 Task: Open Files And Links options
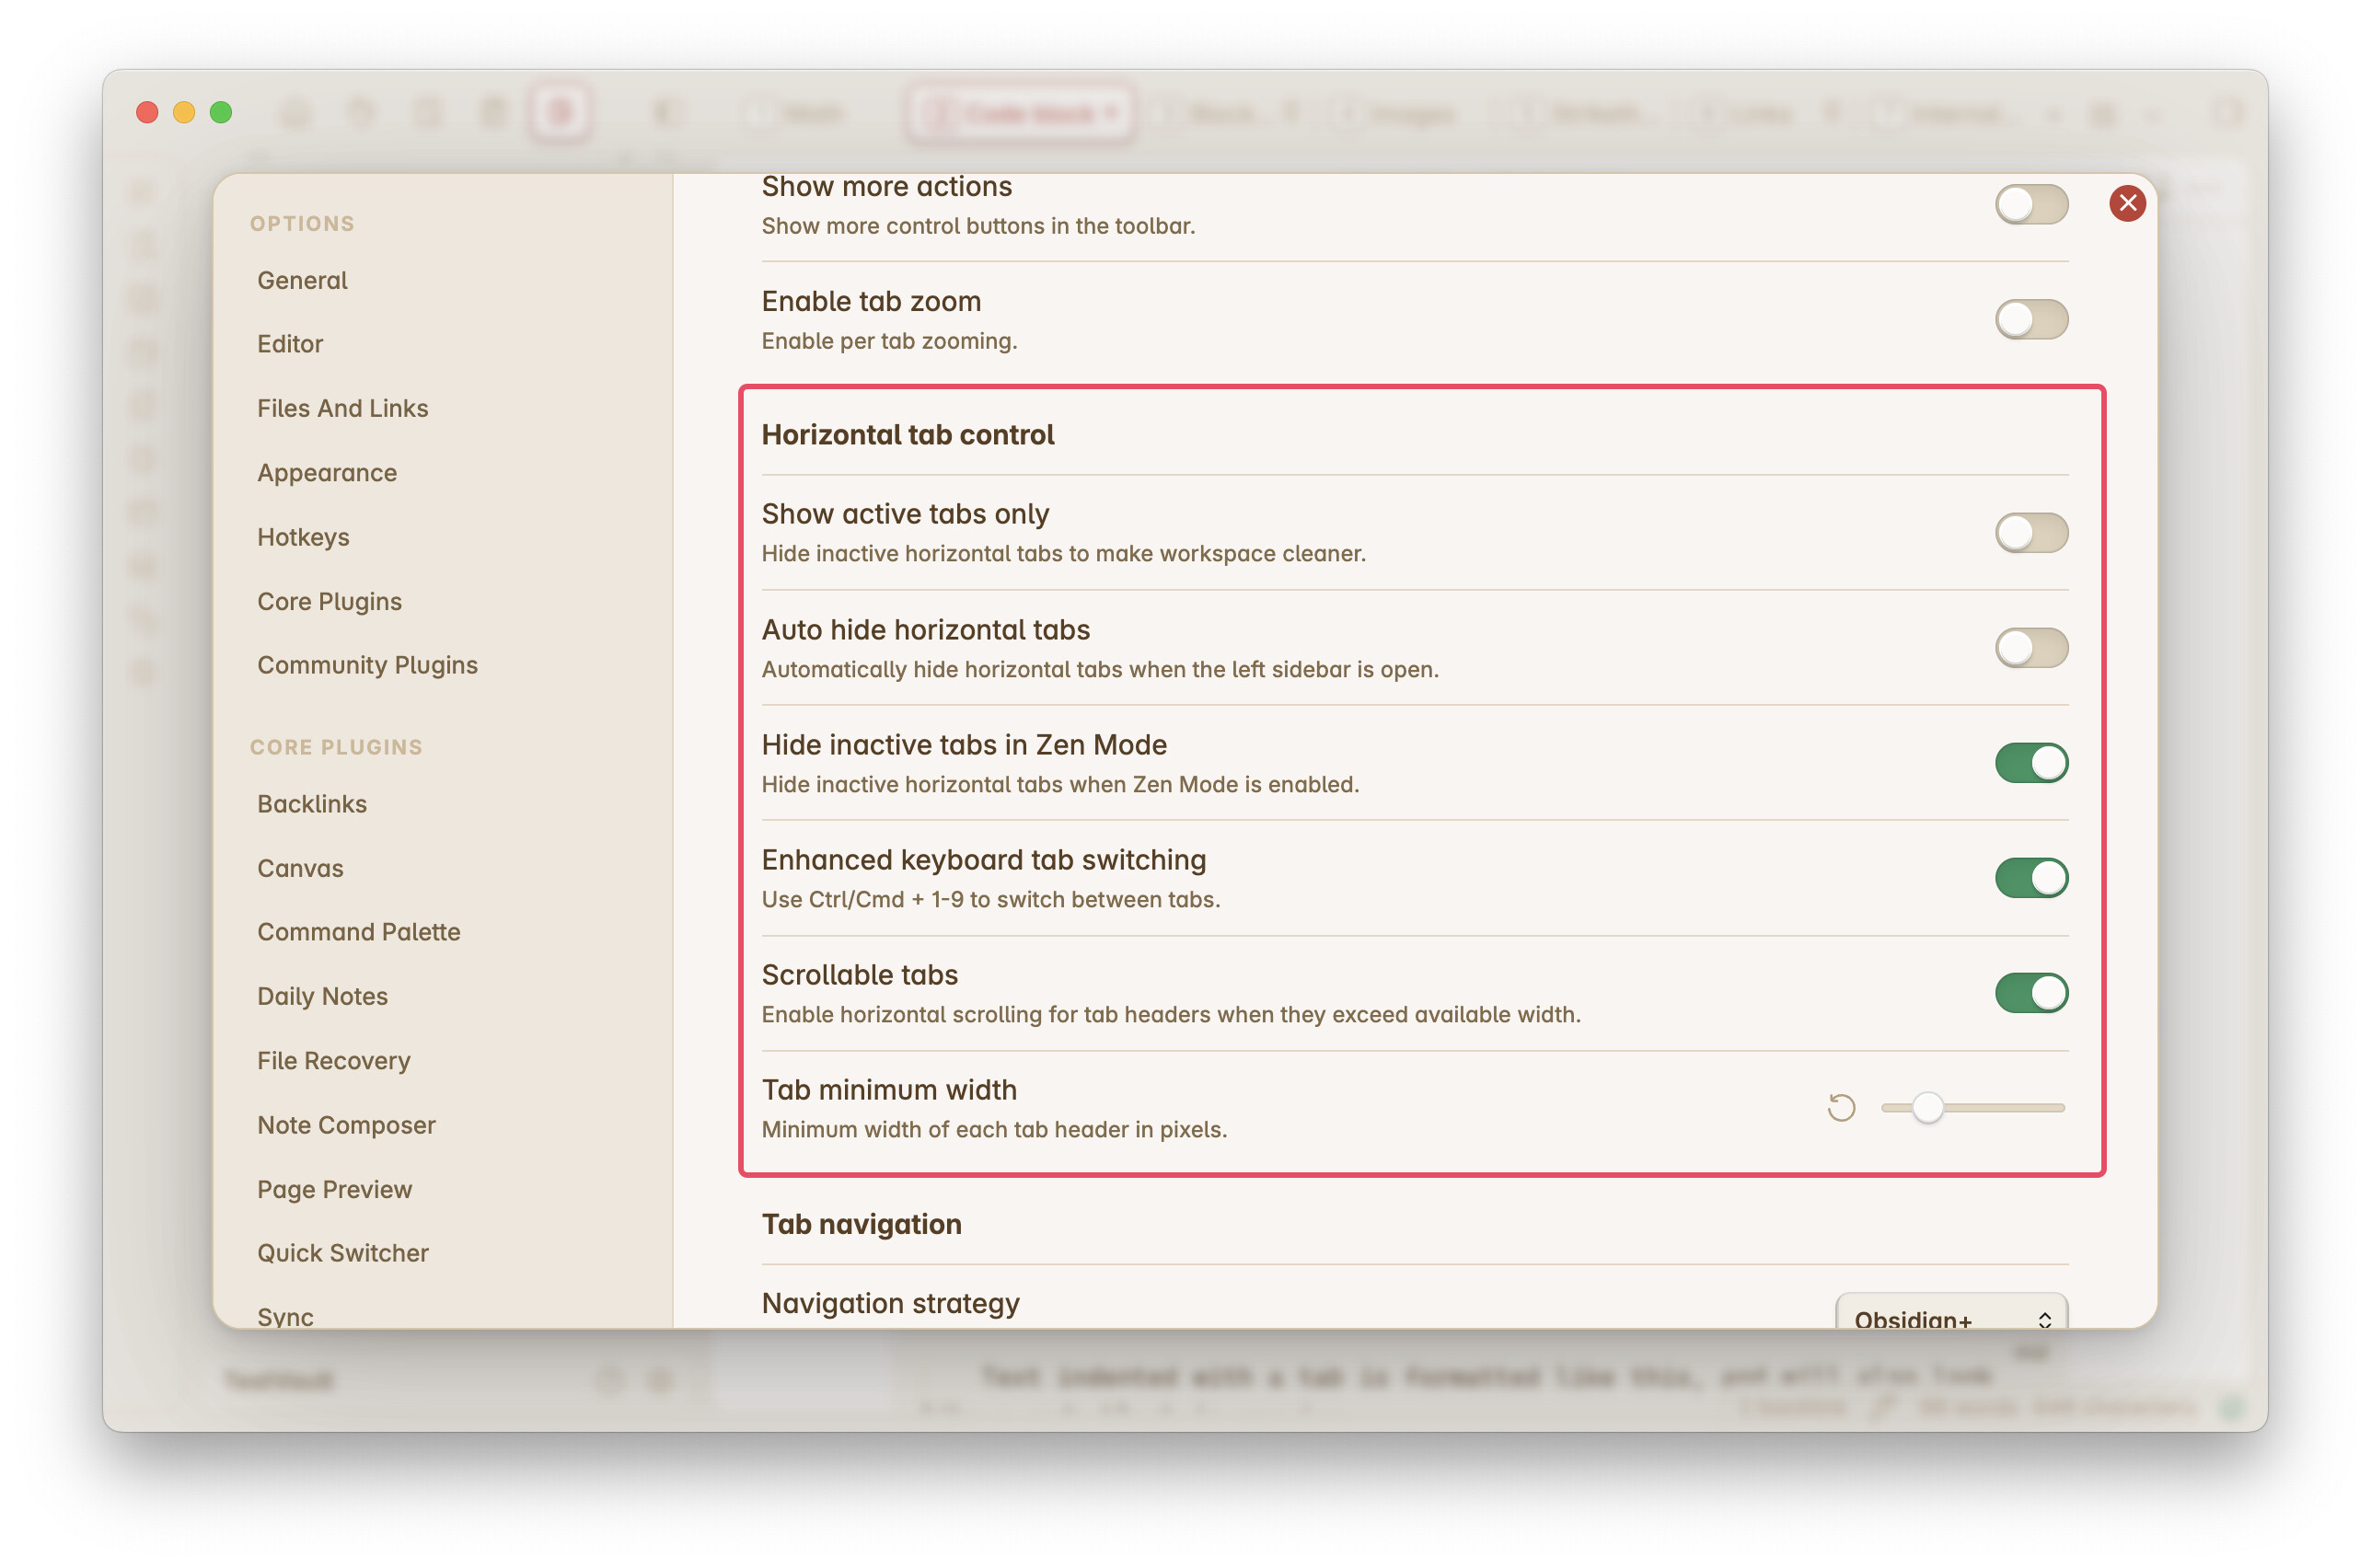point(342,408)
